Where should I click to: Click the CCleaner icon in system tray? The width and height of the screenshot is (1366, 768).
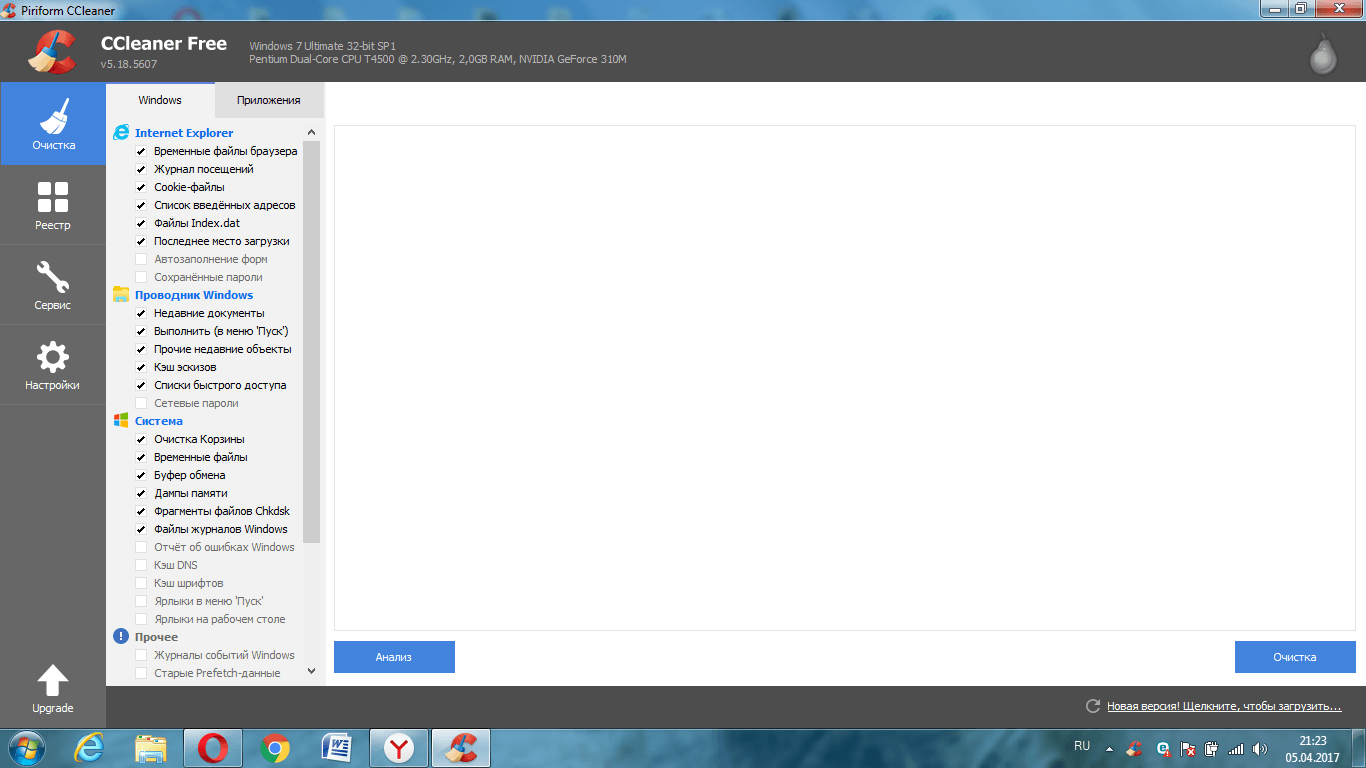pos(1134,748)
